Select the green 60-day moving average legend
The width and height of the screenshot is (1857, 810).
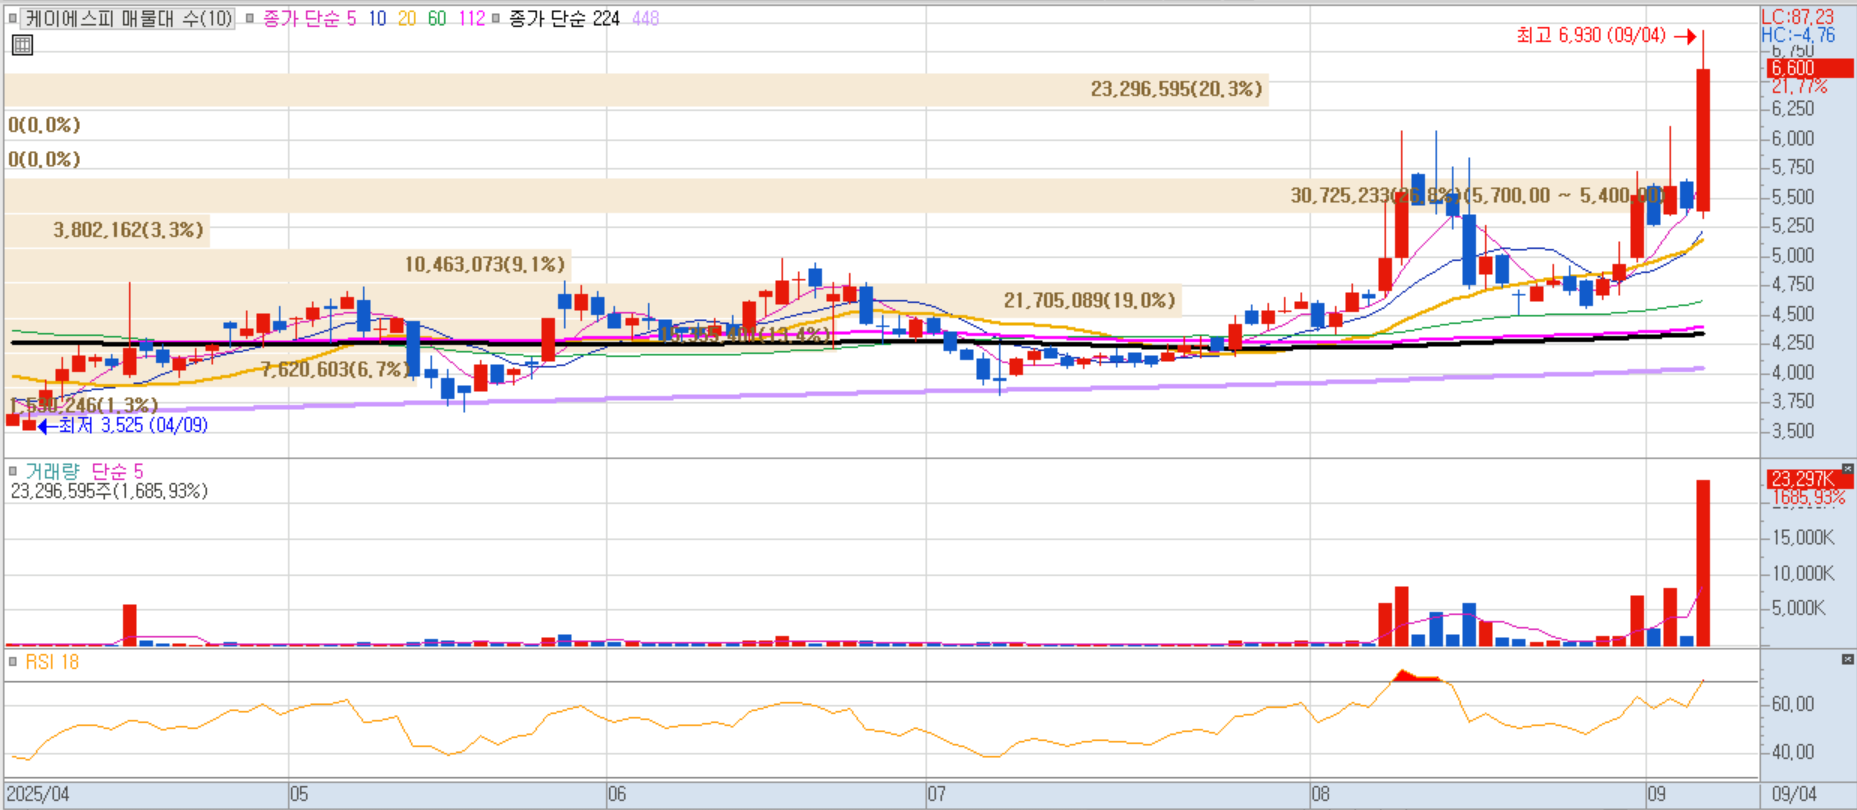point(437,18)
